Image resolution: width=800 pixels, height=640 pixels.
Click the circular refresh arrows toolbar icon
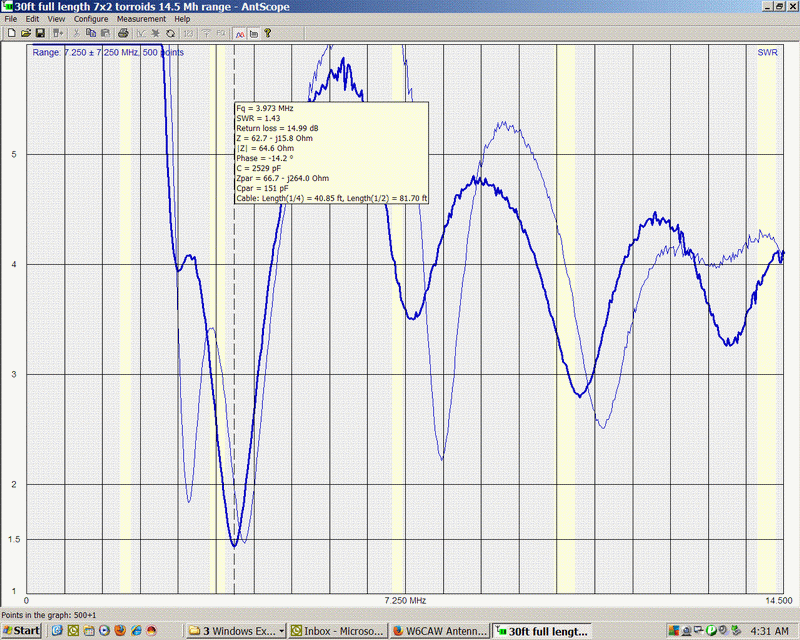click(x=170, y=33)
